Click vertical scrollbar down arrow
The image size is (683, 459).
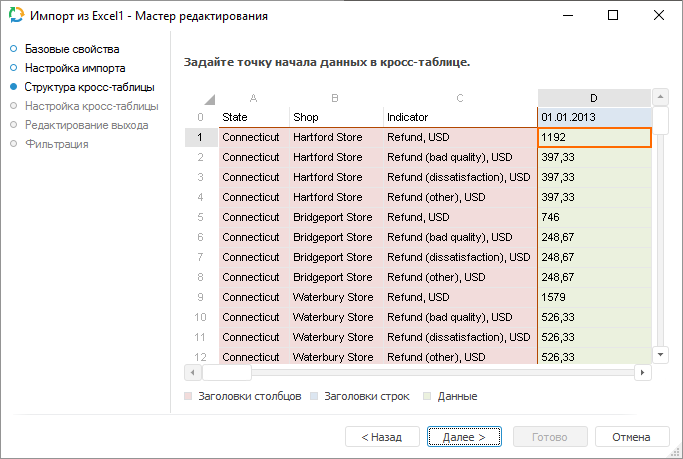[660, 354]
